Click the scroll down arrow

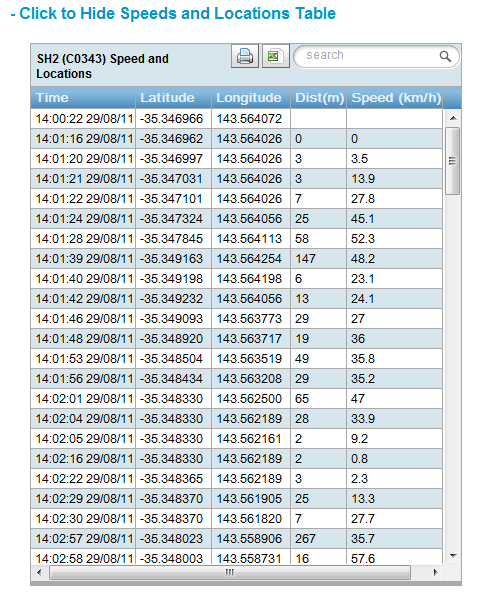coord(453,556)
